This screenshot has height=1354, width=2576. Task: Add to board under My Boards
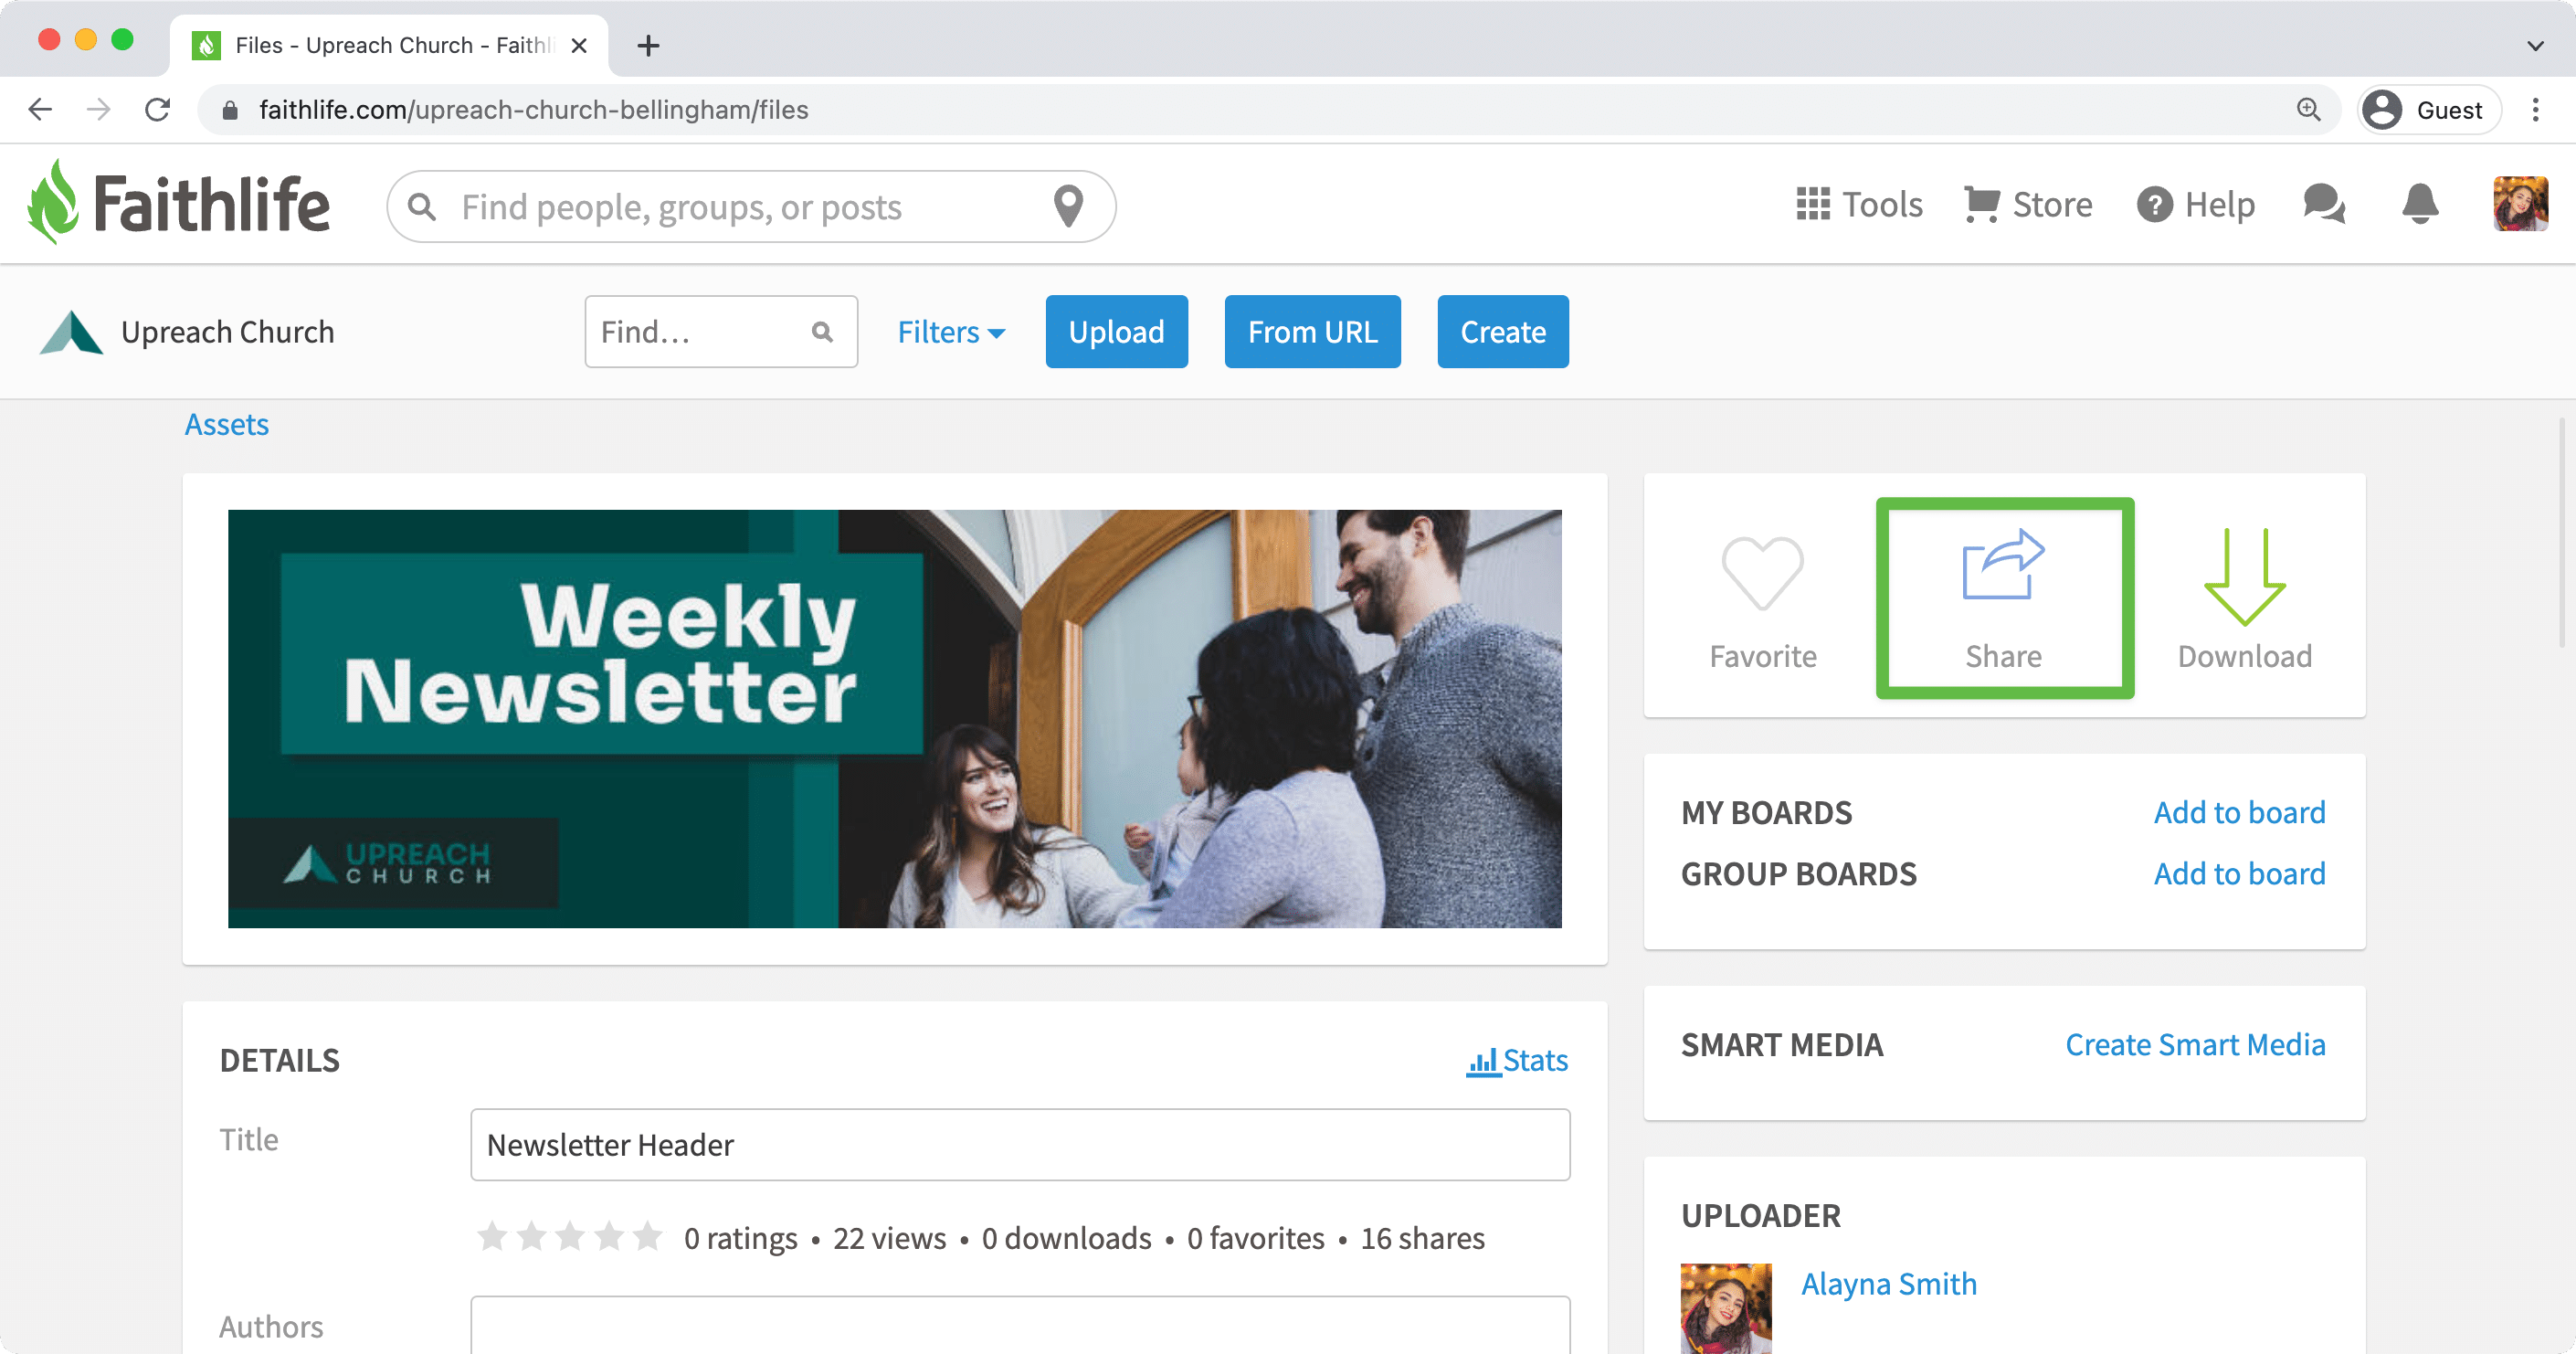coord(2239,812)
